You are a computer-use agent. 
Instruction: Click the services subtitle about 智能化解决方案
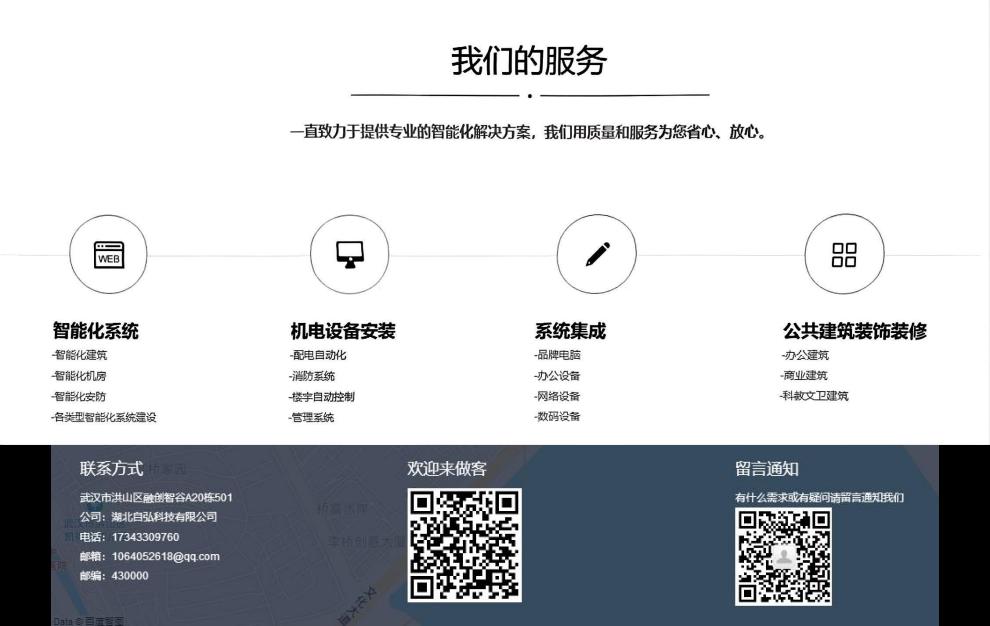tap(528, 132)
